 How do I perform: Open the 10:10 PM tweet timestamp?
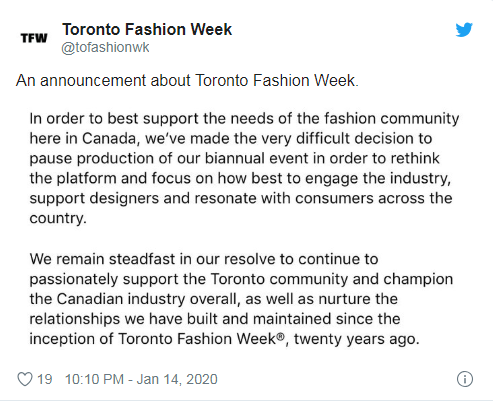click(94, 379)
